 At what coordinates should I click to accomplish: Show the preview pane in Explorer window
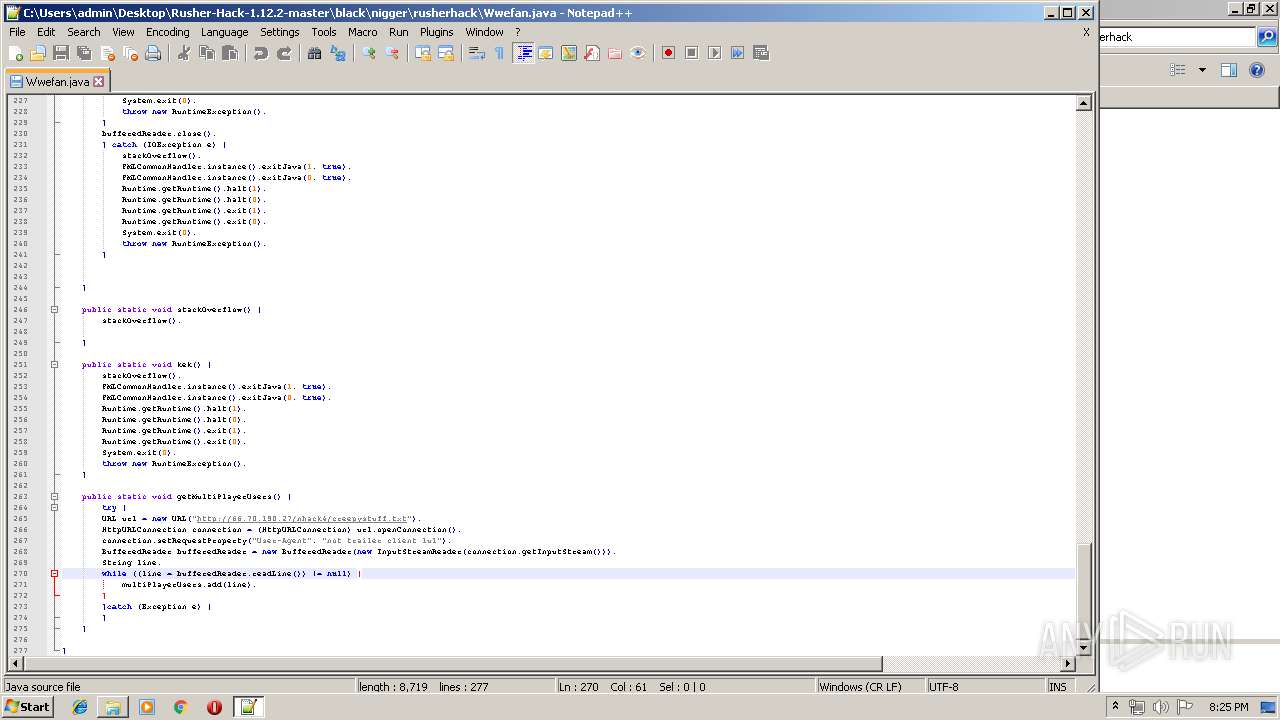[x=1229, y=70]
